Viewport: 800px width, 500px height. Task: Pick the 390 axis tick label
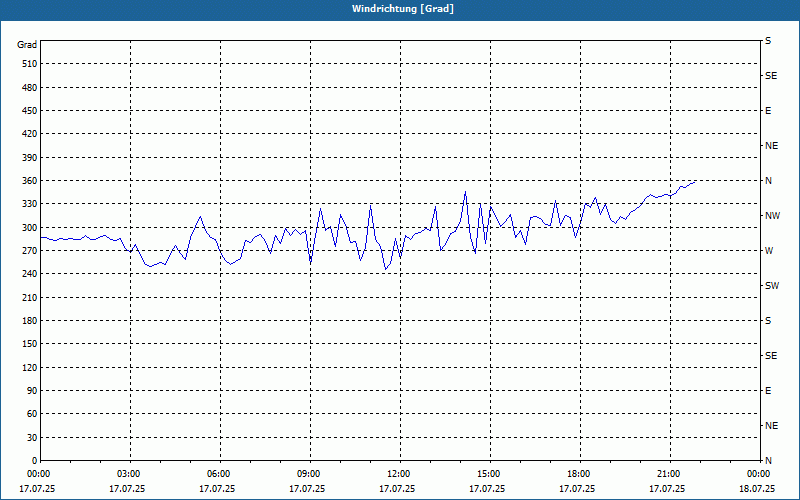[29, 158]
